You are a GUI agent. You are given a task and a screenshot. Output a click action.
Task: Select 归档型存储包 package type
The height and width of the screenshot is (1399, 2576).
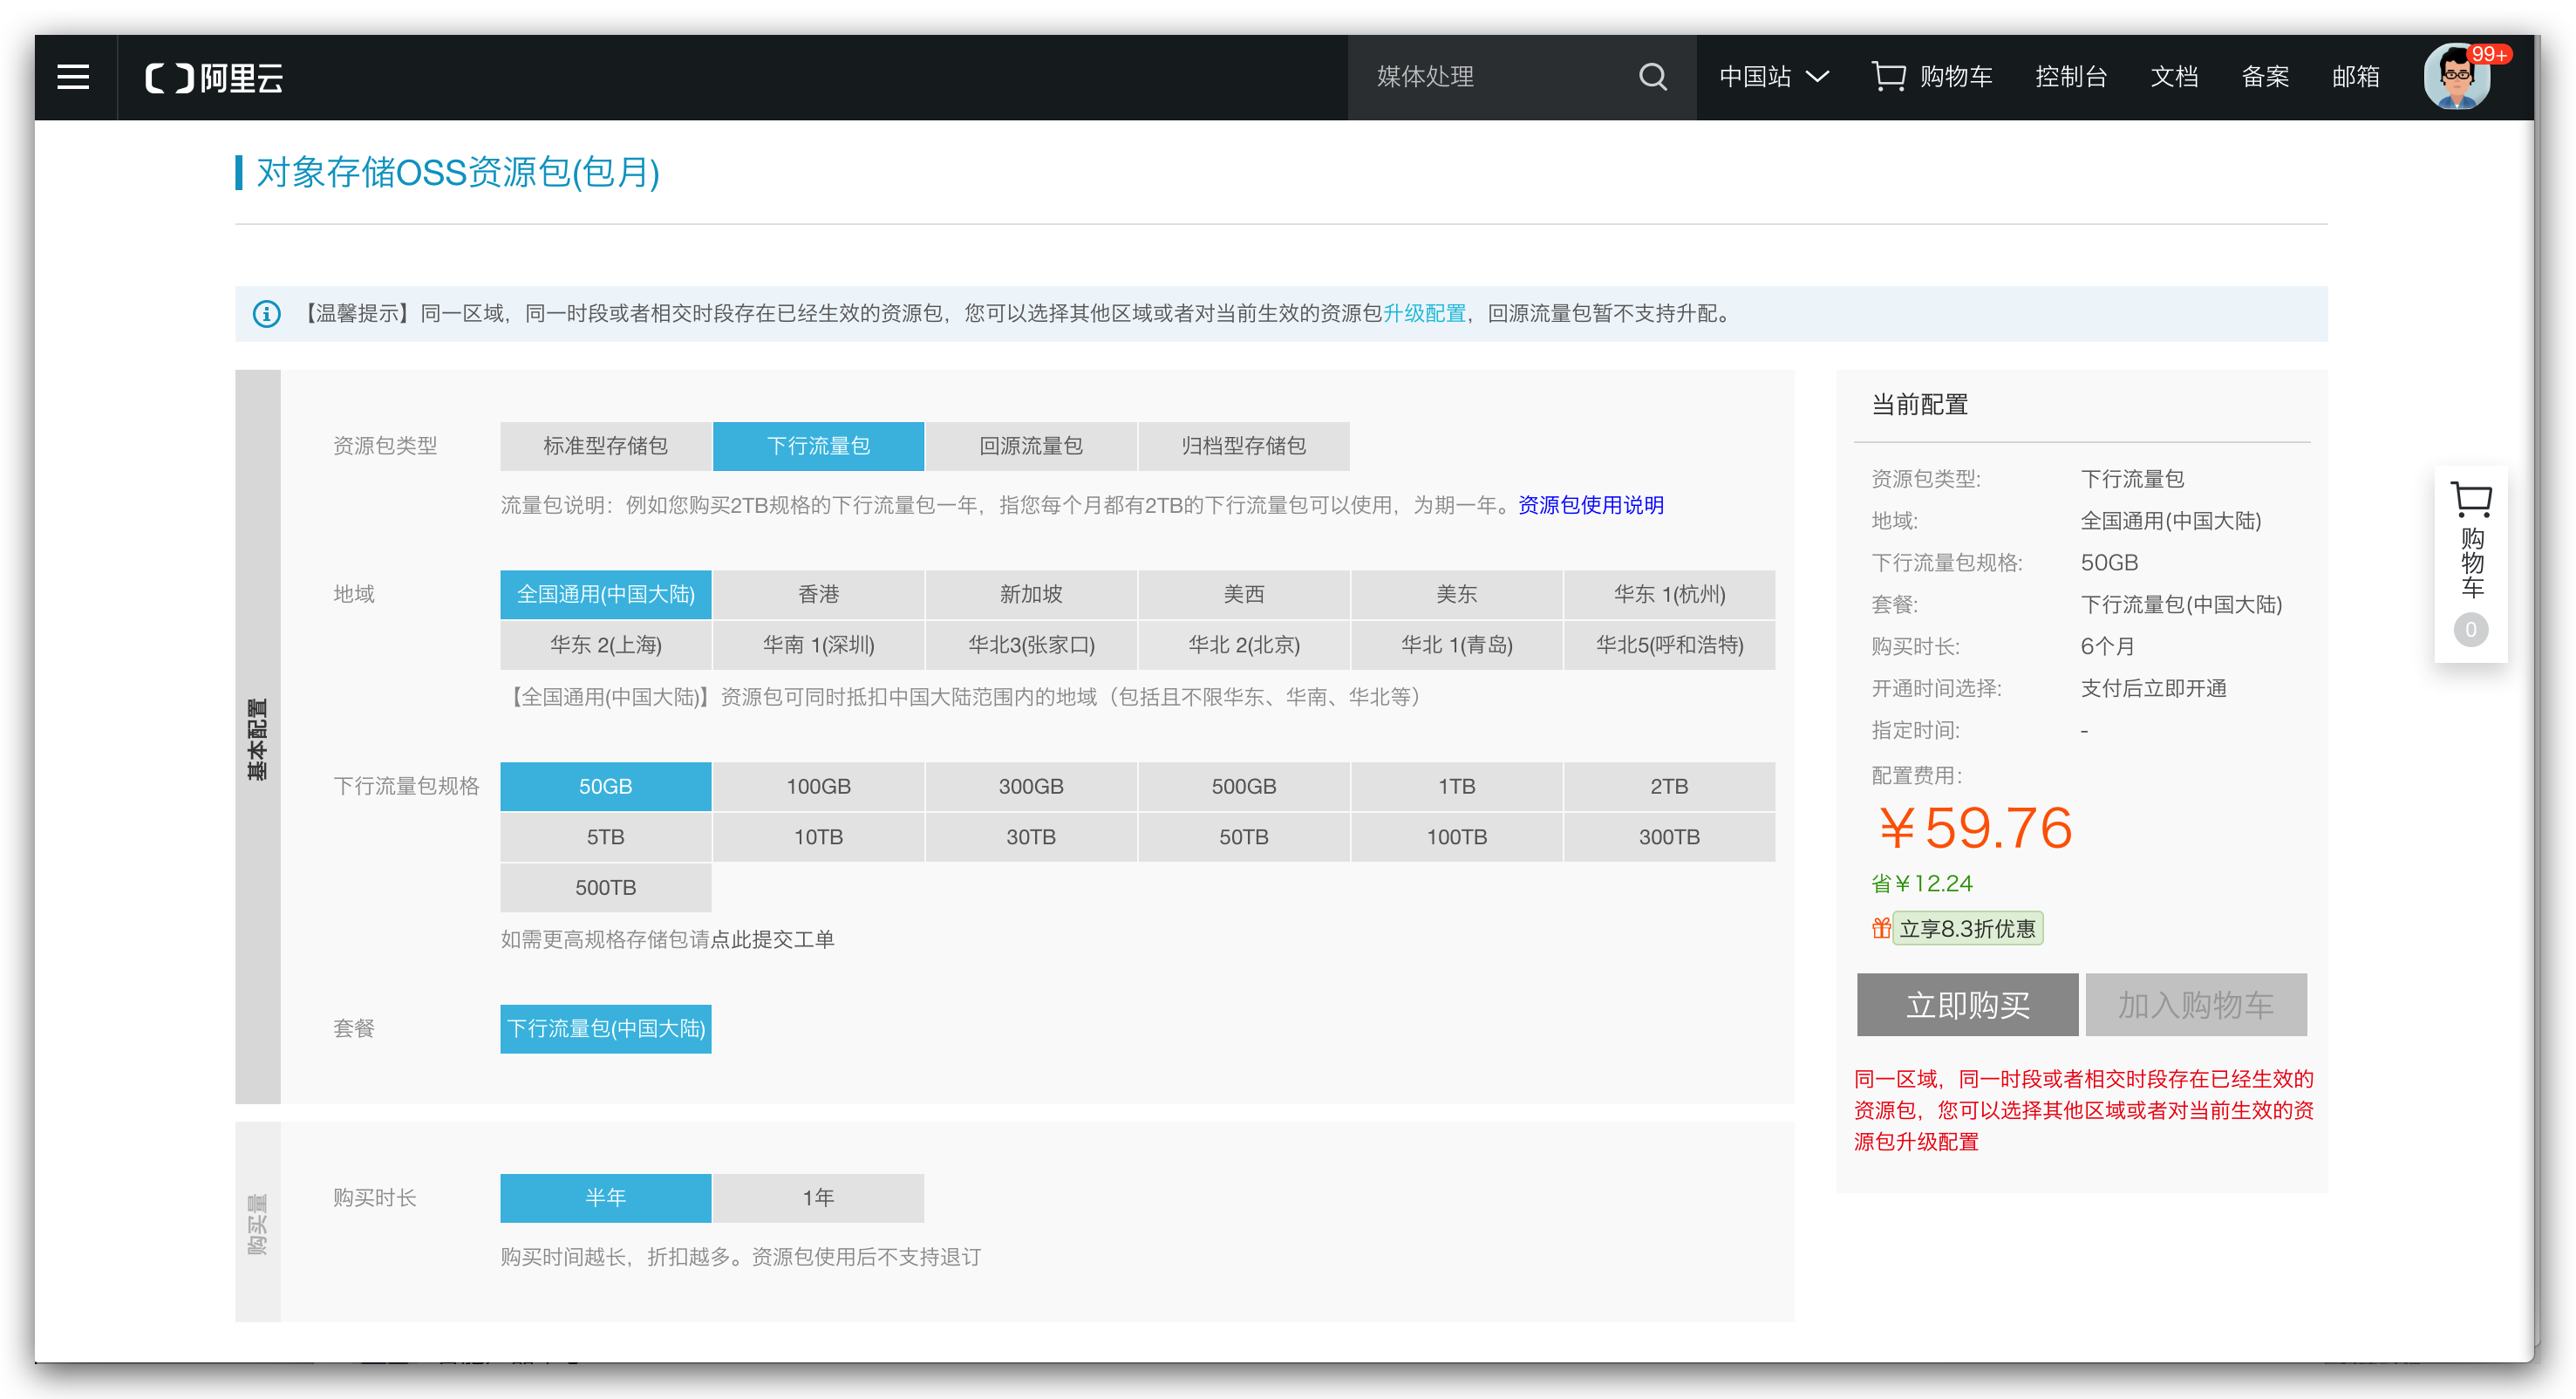coord(1243,446)
